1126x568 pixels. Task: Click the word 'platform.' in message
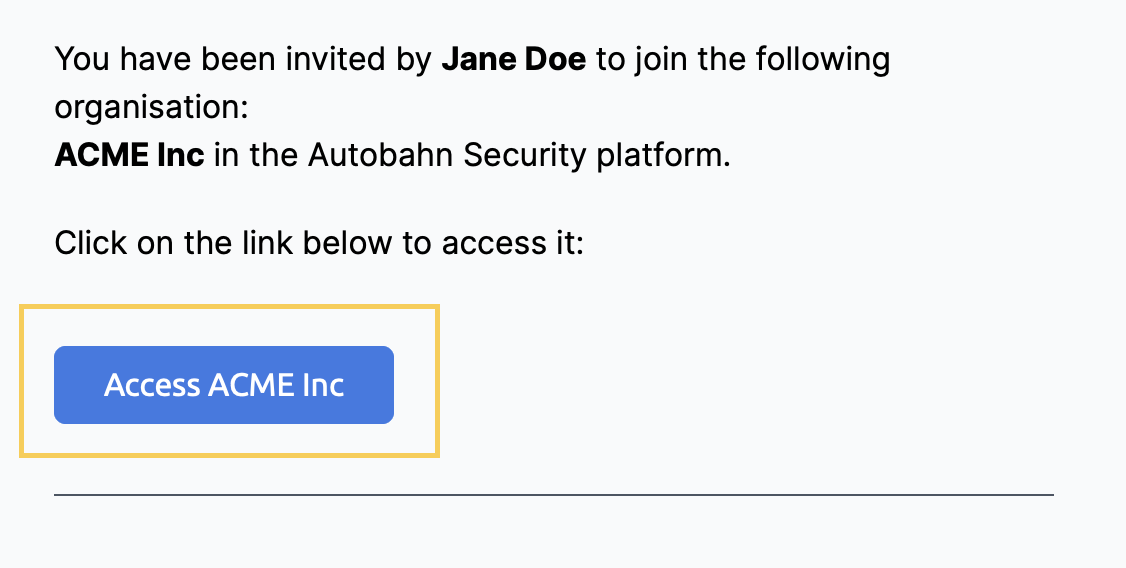point(664,155)
